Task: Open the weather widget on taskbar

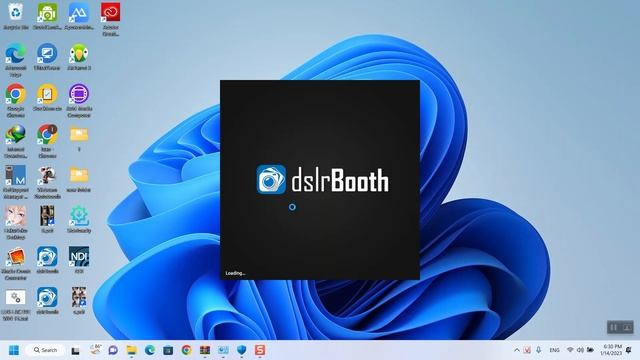Action: (96, 350)
